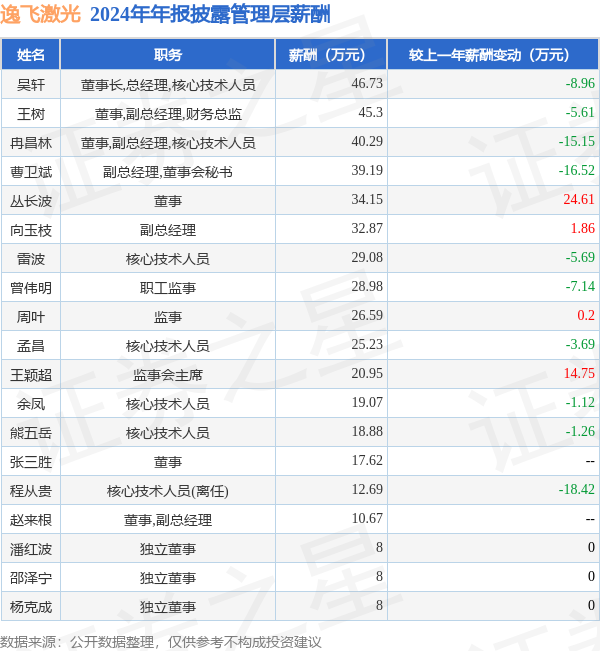The image size is (600, 651).
Task: Click the title cell 监事会主席
Action: [x=168, y=375]
